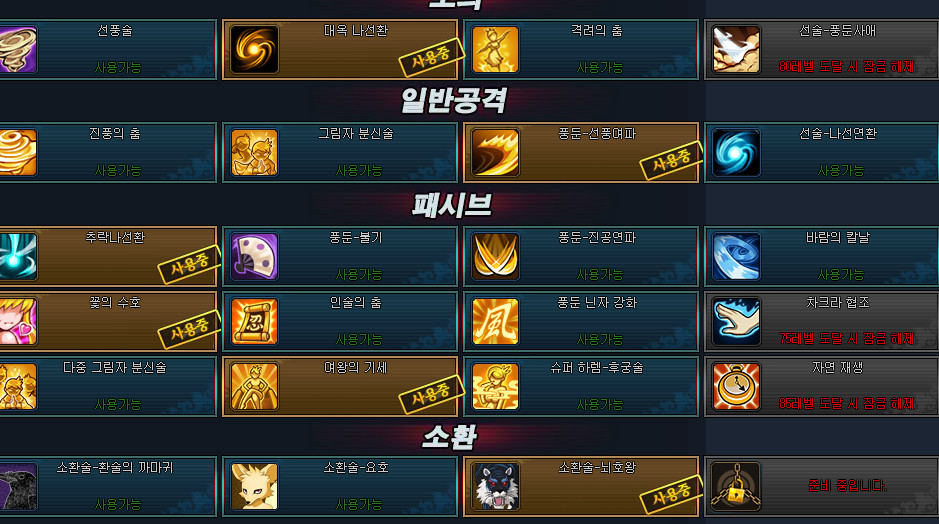Toggle the 사용중 stamp on 꽃의 수호
This screenshot has height=524, width=939.
tap(190, 329)
